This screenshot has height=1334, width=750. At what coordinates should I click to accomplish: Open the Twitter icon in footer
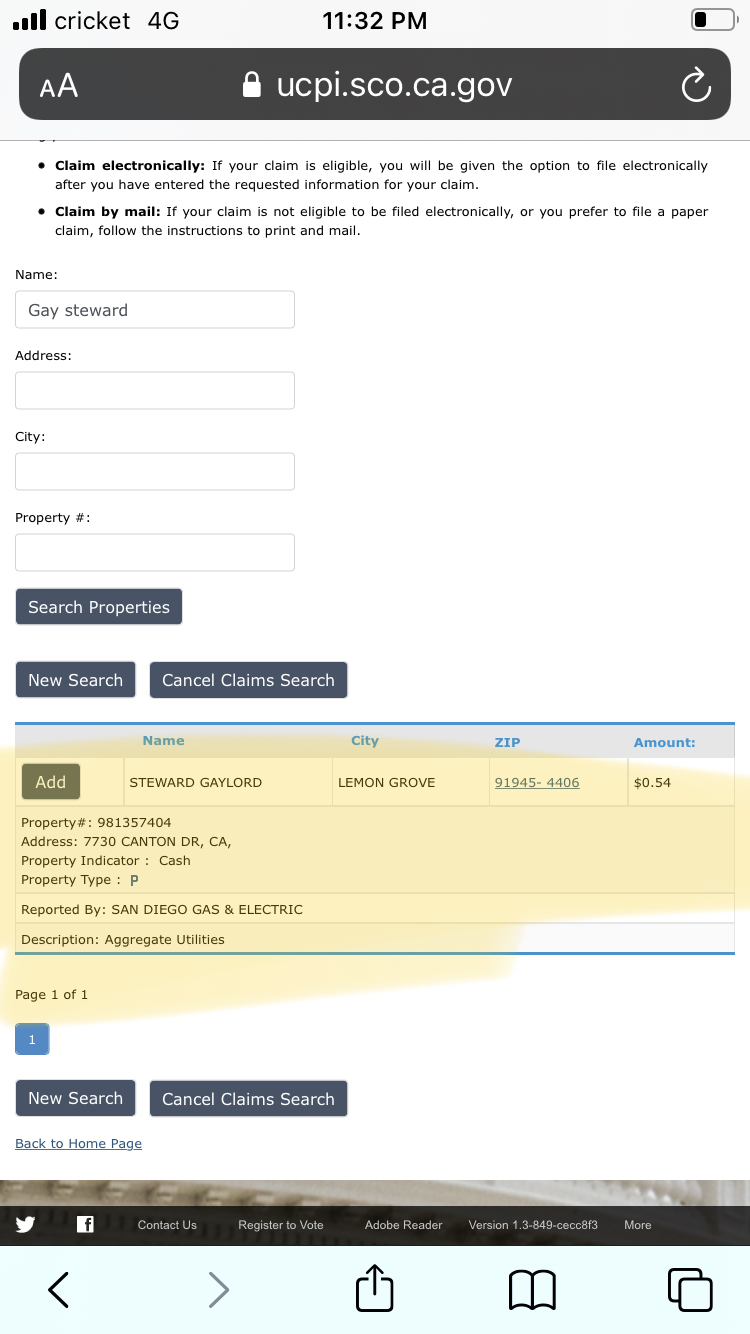(25, 1224)
